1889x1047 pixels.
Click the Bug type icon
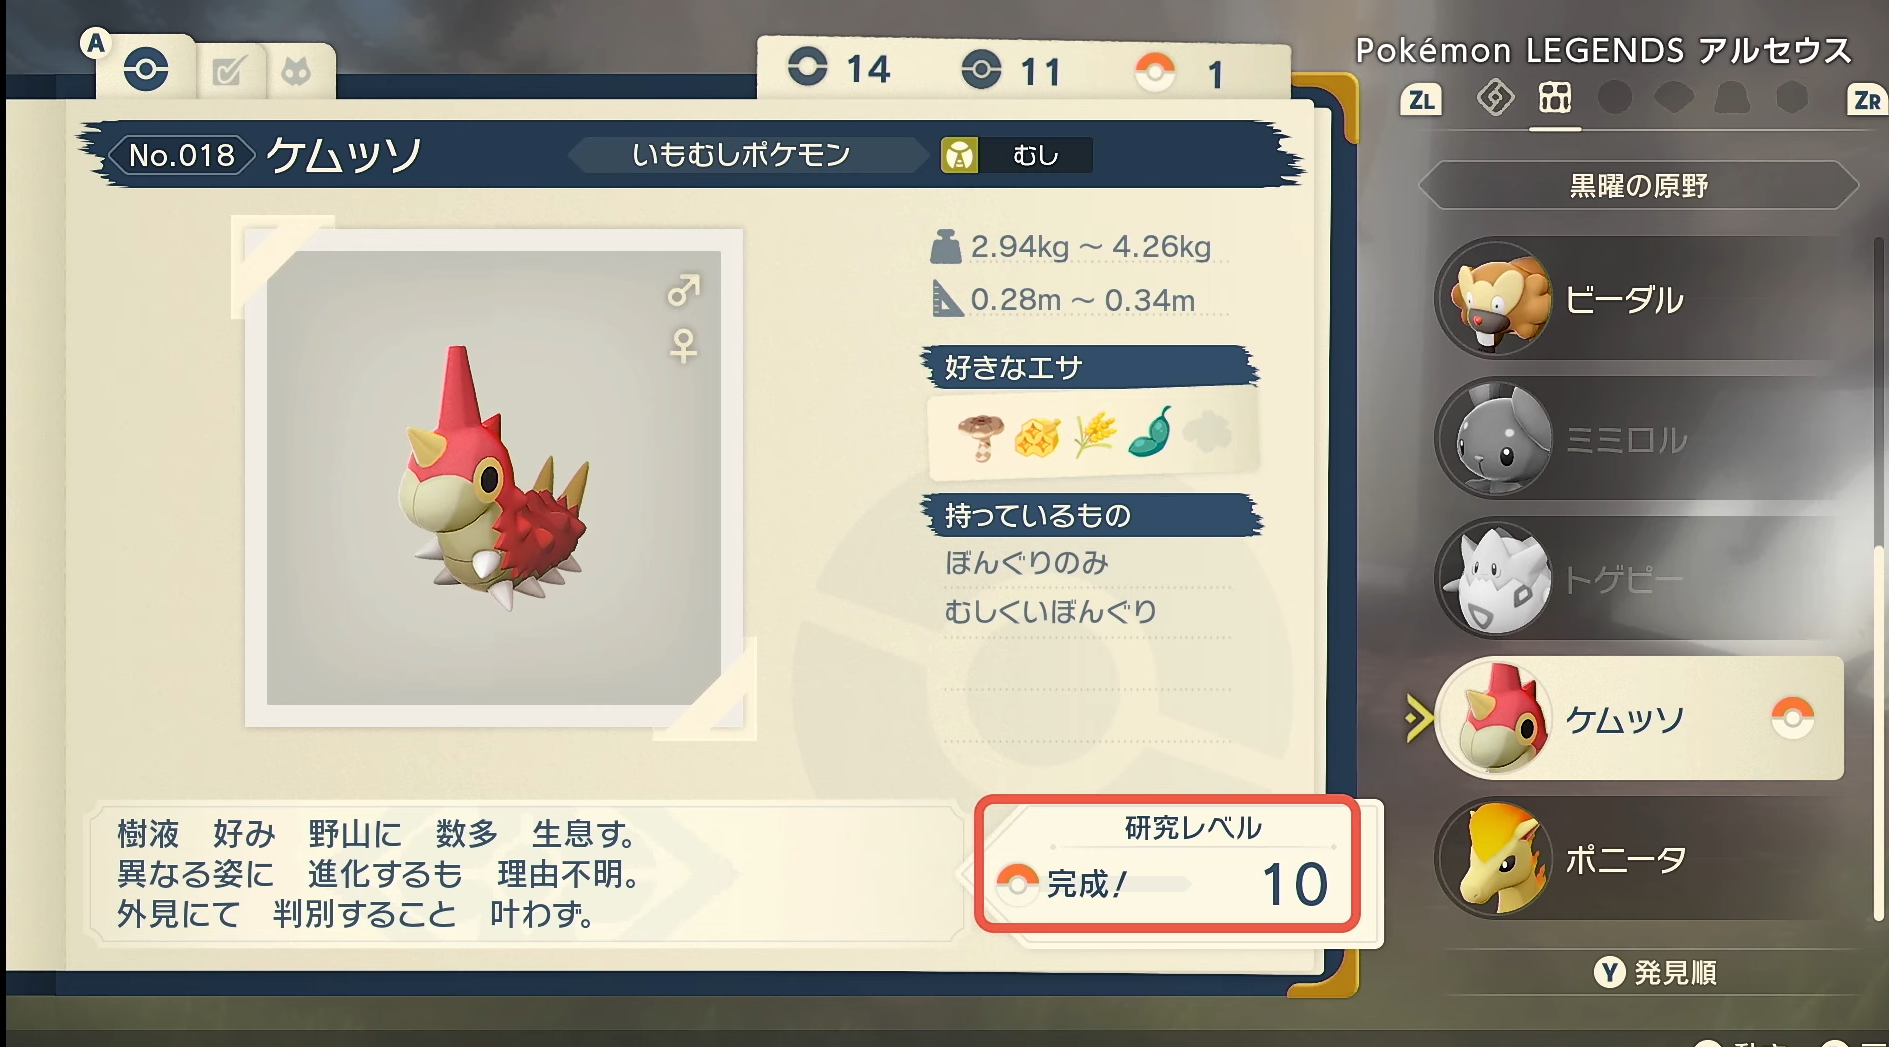coord(959,155)
